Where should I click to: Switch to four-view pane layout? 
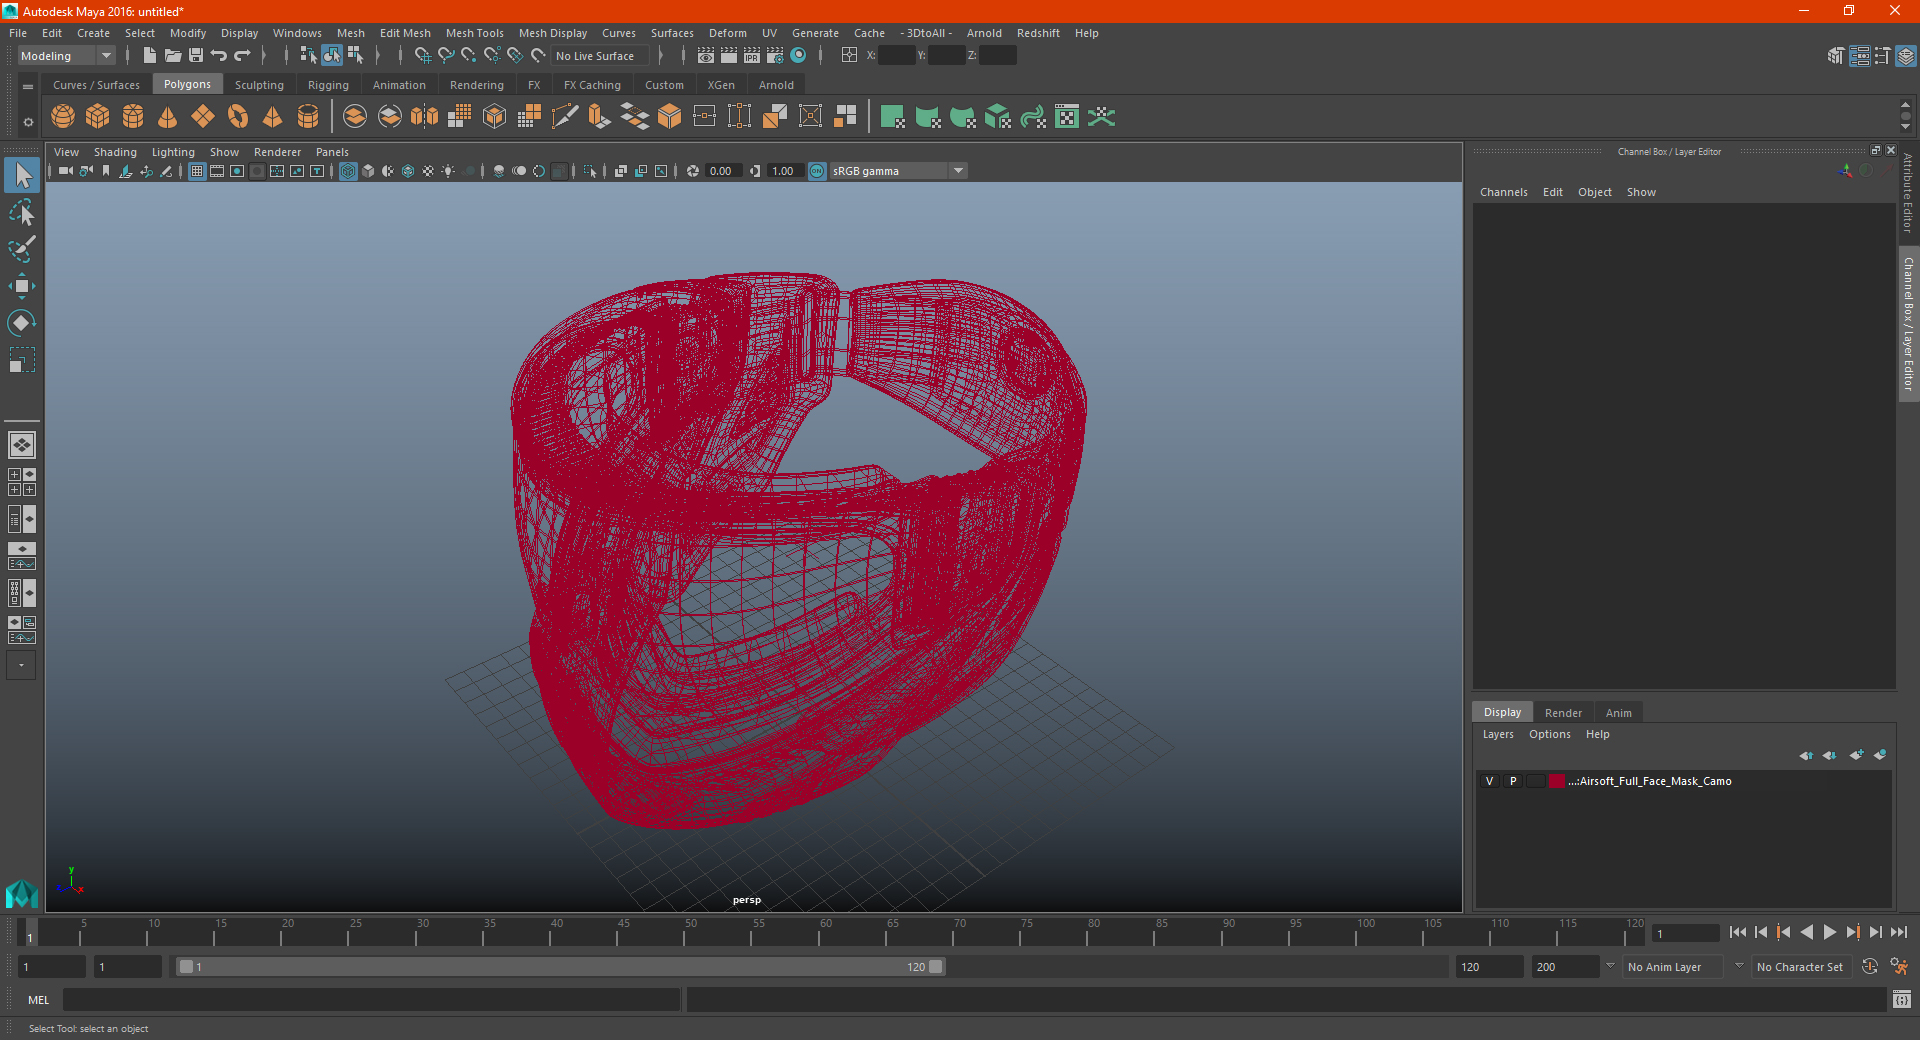[x=22, y=482]
